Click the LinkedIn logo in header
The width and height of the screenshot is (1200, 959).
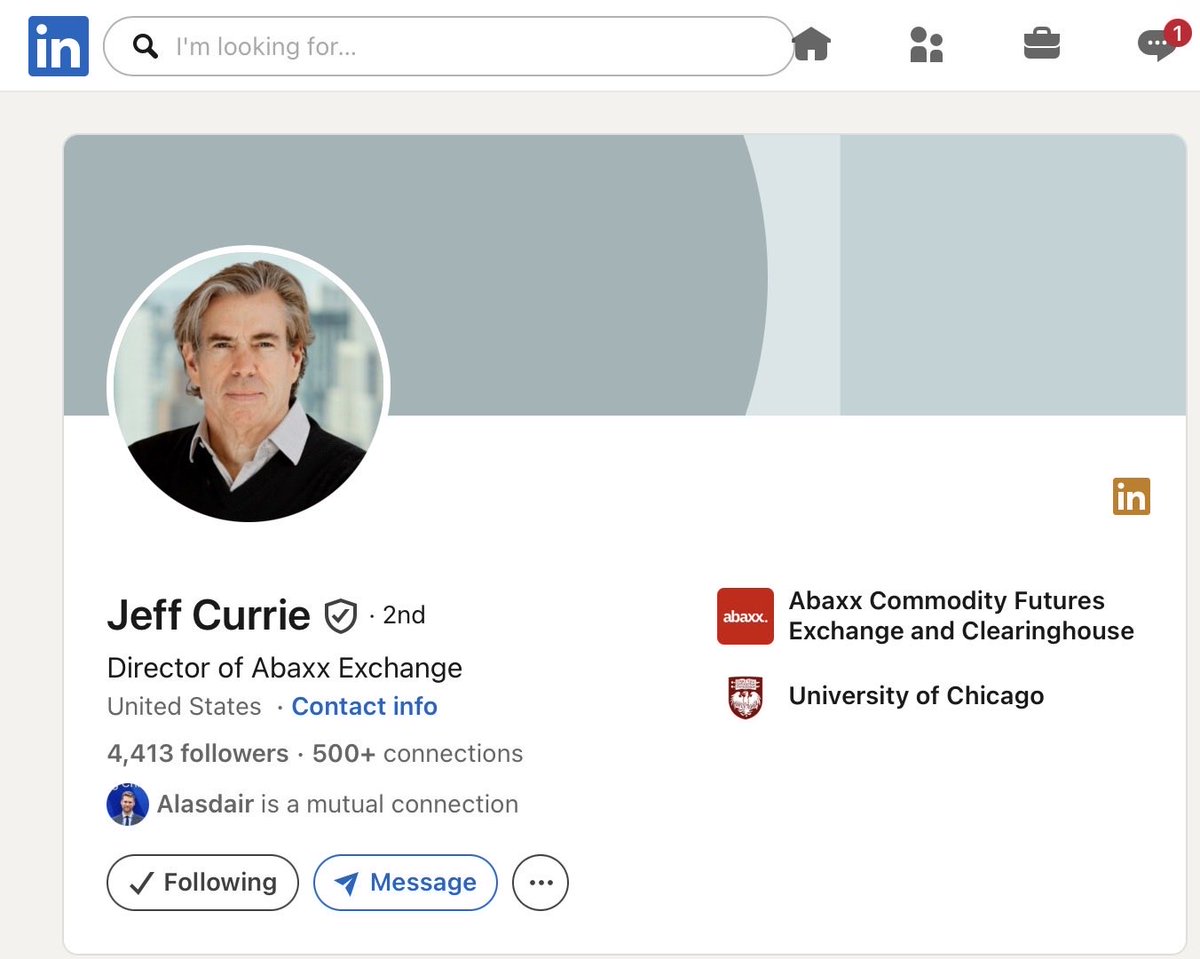point(58,46)
